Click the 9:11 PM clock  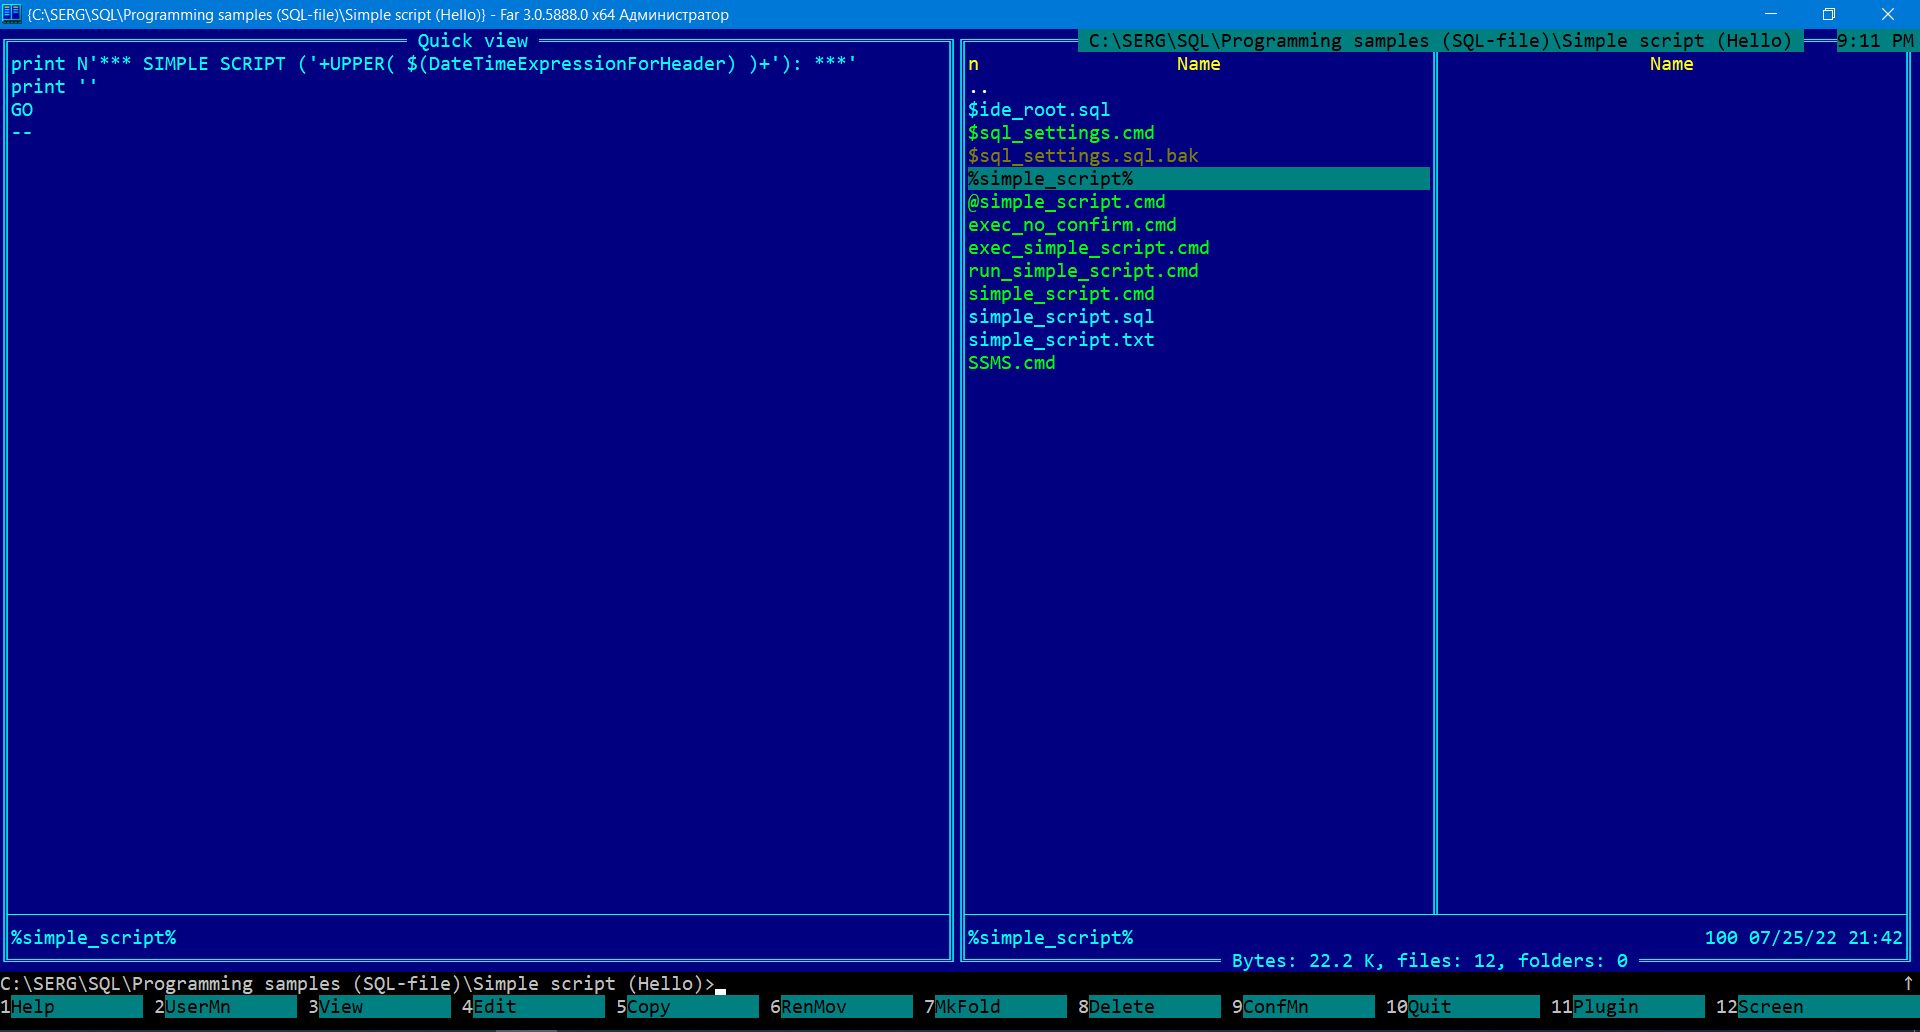[x=1875, y=41]
